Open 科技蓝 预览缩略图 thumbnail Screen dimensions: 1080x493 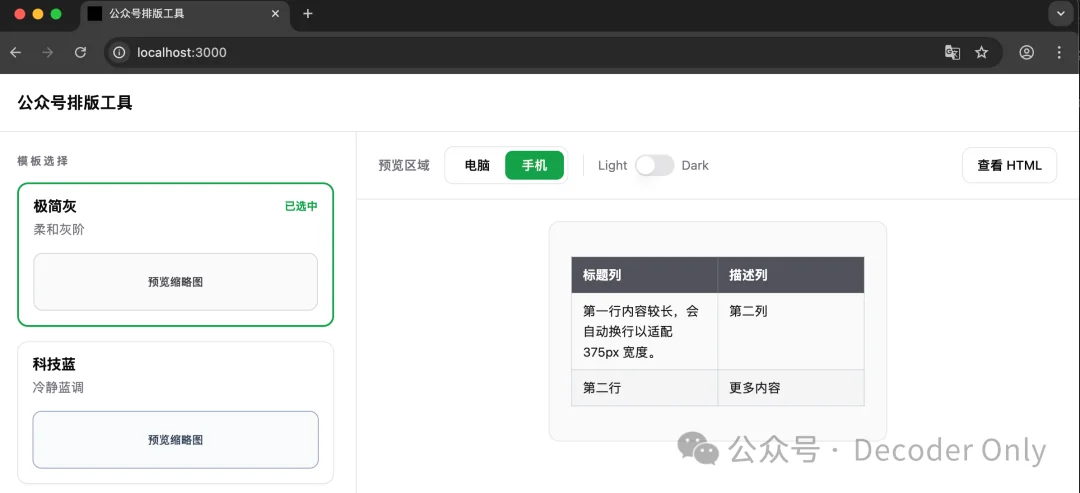pyautogui.click(x=176, y=440)
